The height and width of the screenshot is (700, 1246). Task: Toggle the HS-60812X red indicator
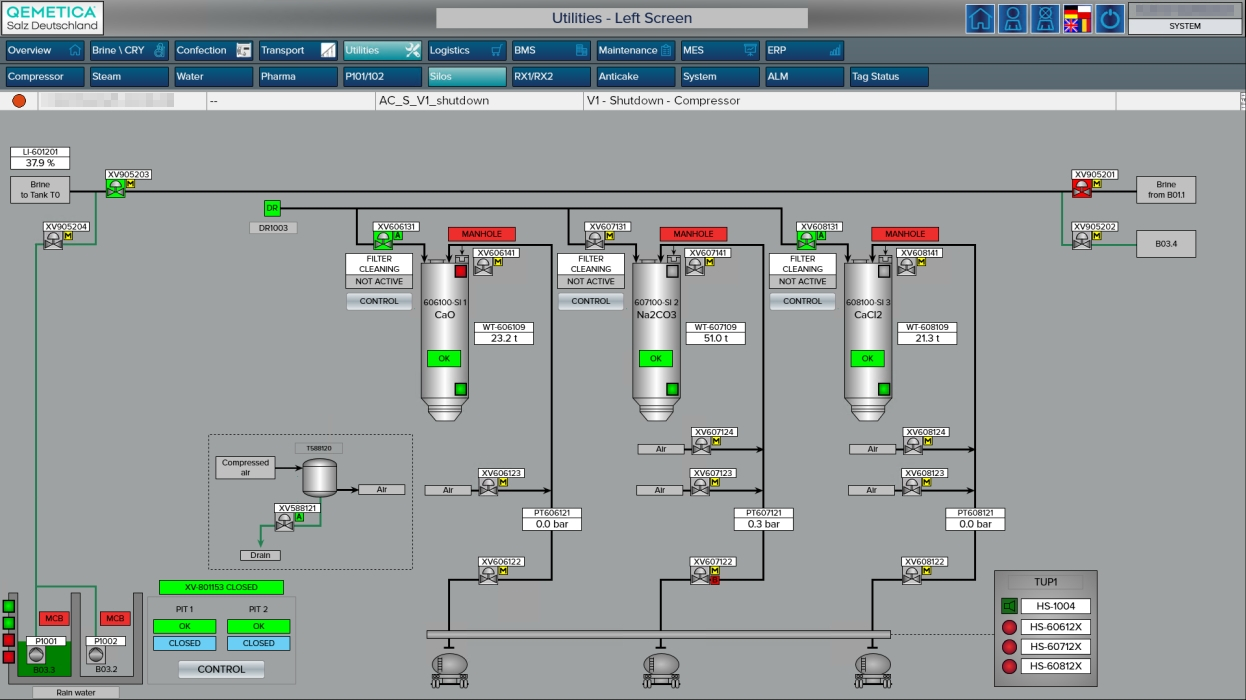(x=1009, y=666)
